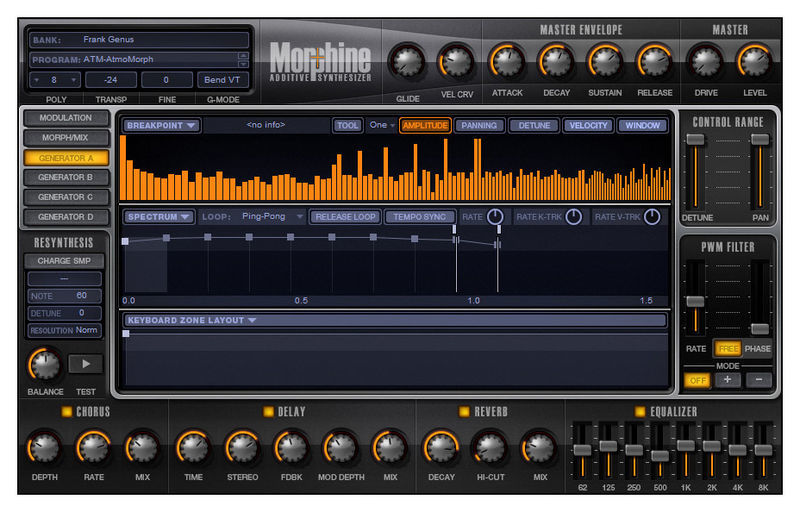Open the Spectrum dropdown
The width and height of the screenshot is (800, 512).
click(x=159, y=217)
